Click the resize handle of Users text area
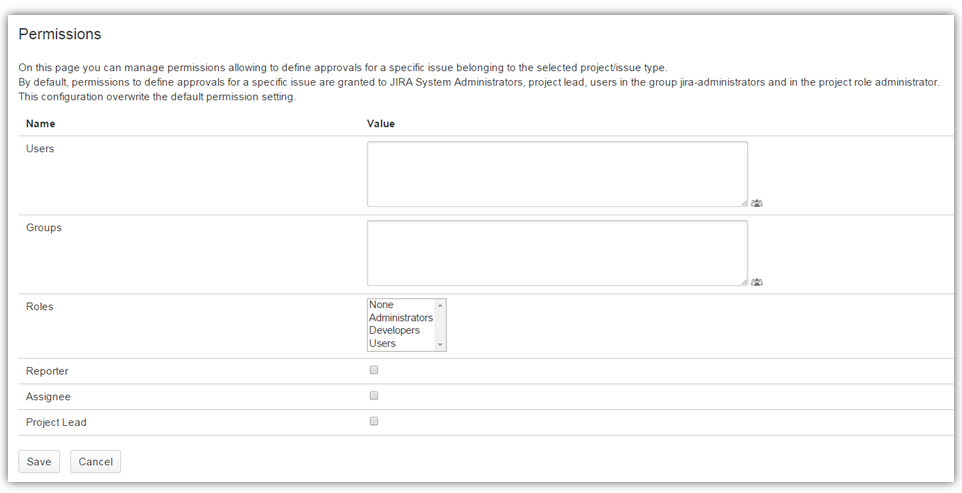Screen dimensions: 962x493 743,202
